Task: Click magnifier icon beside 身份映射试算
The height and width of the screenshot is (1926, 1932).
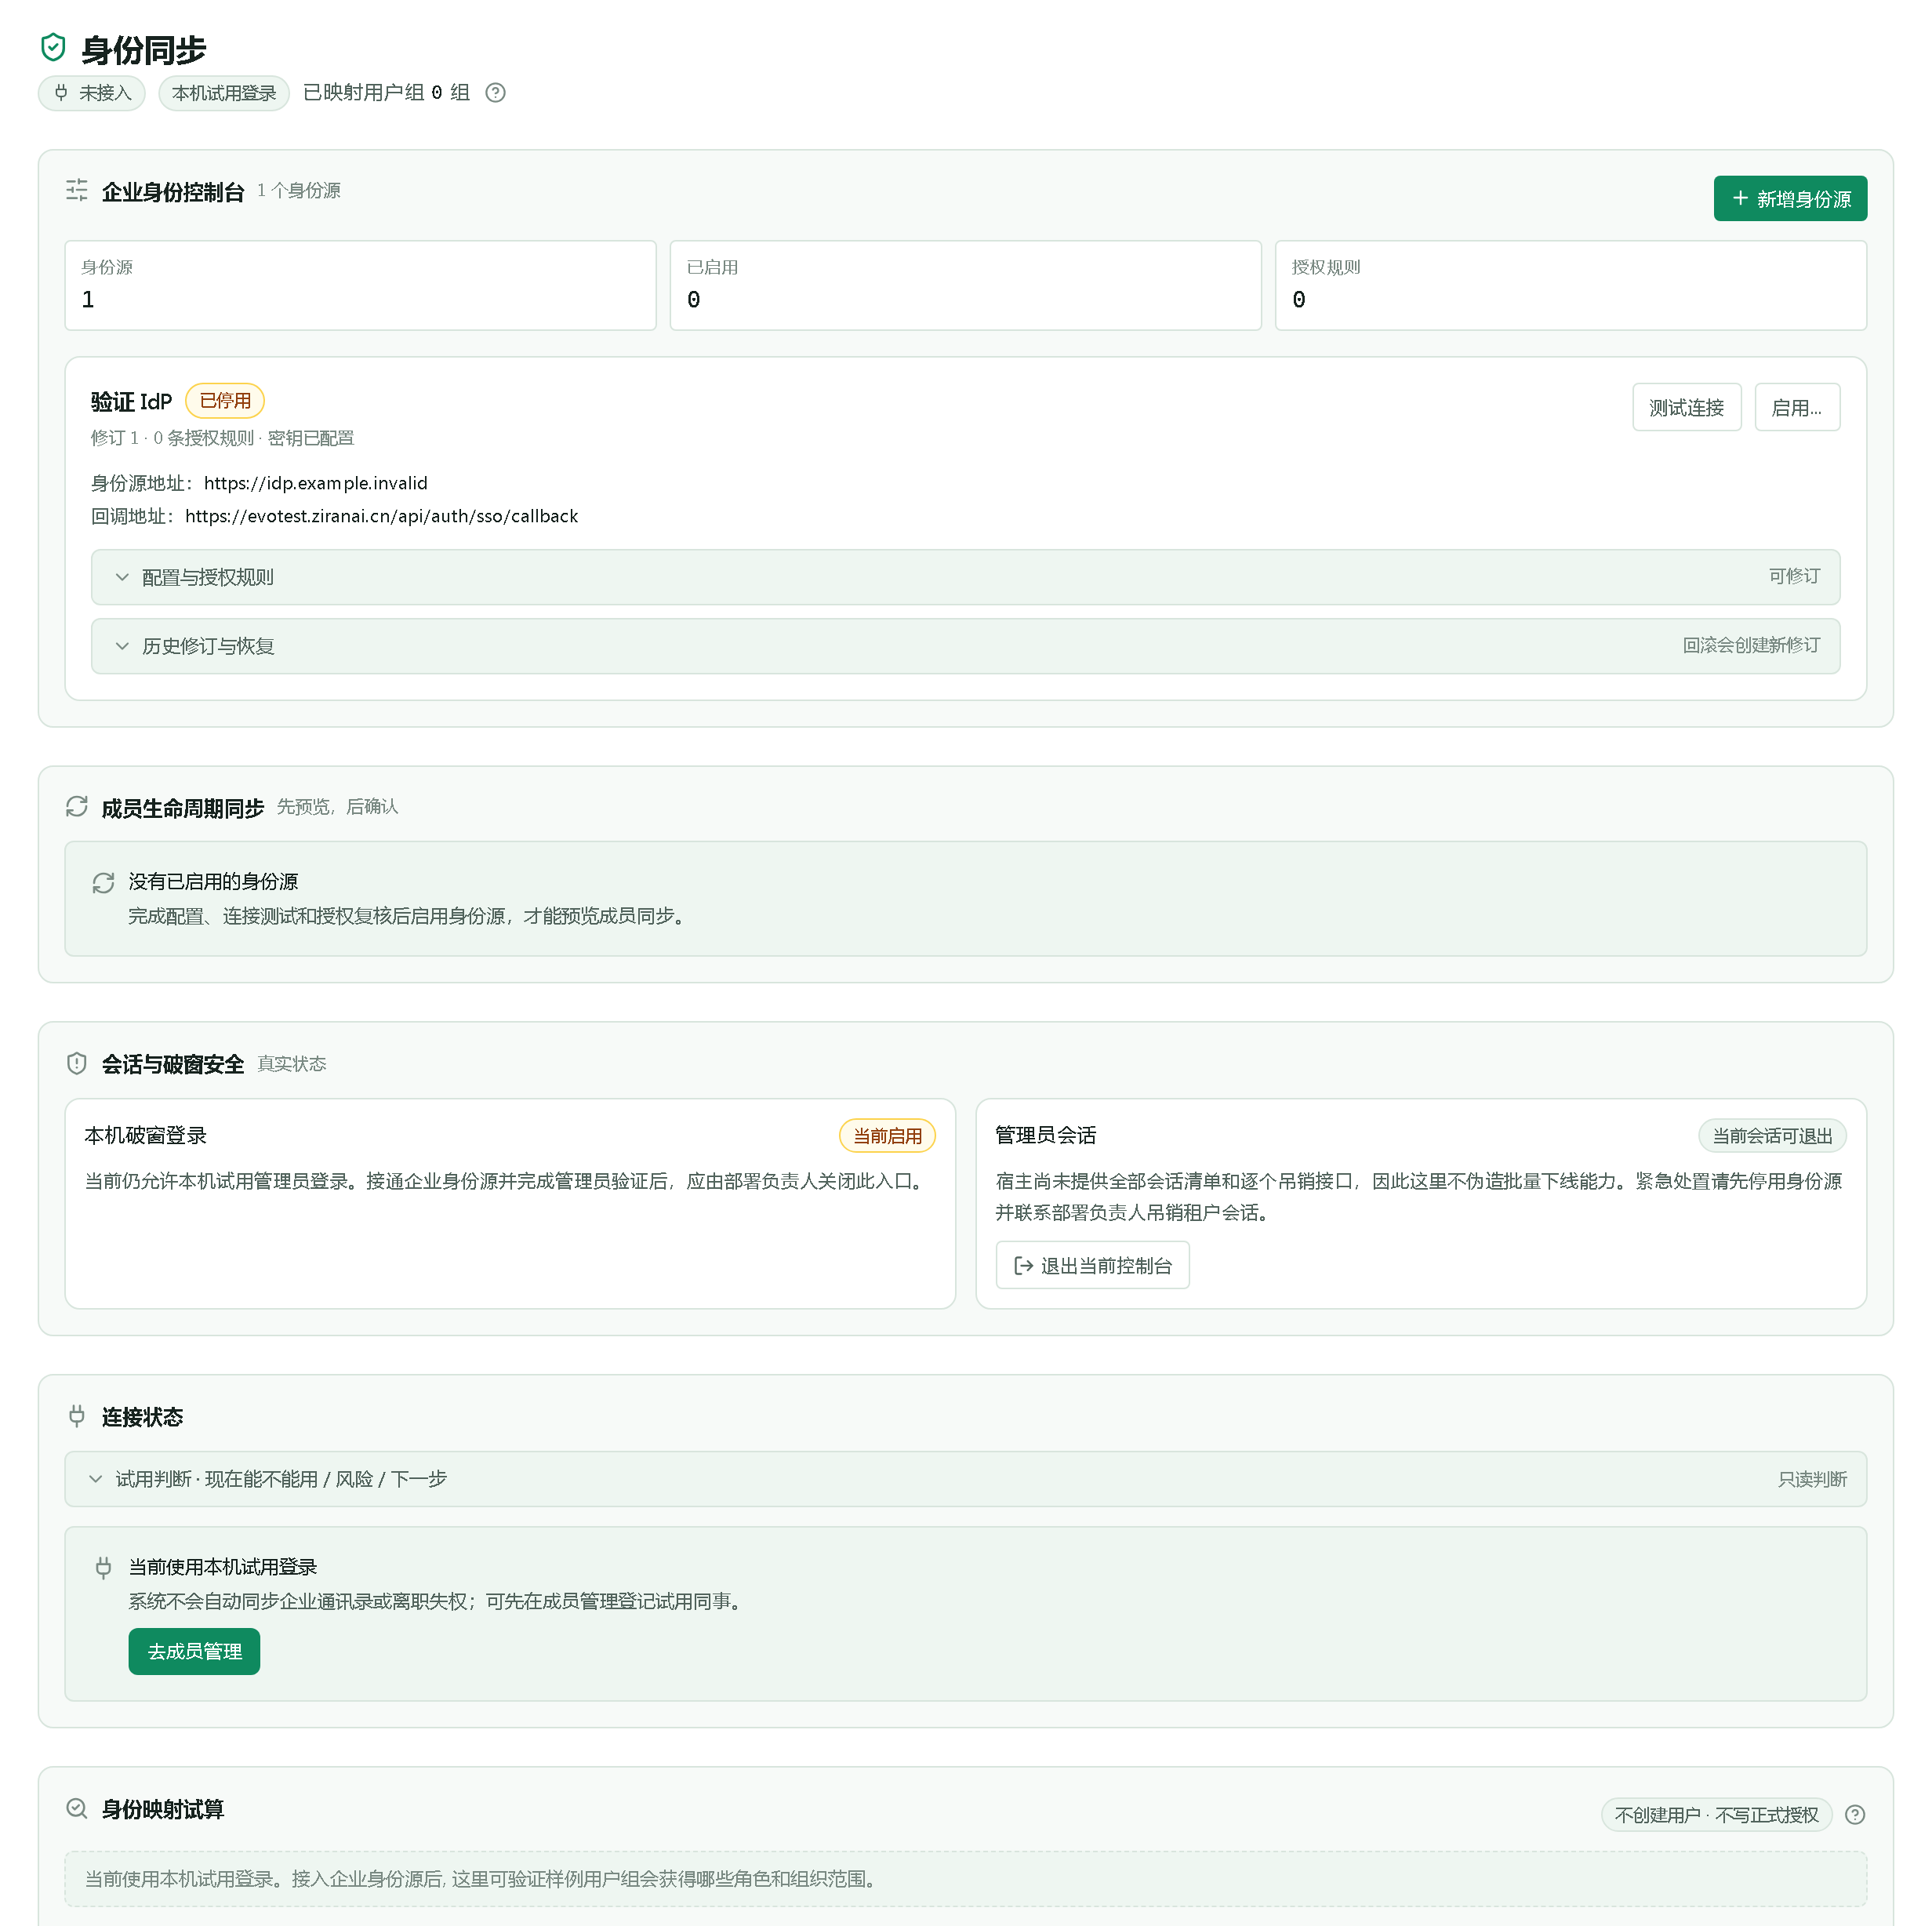Action: tap(77, 1808)
